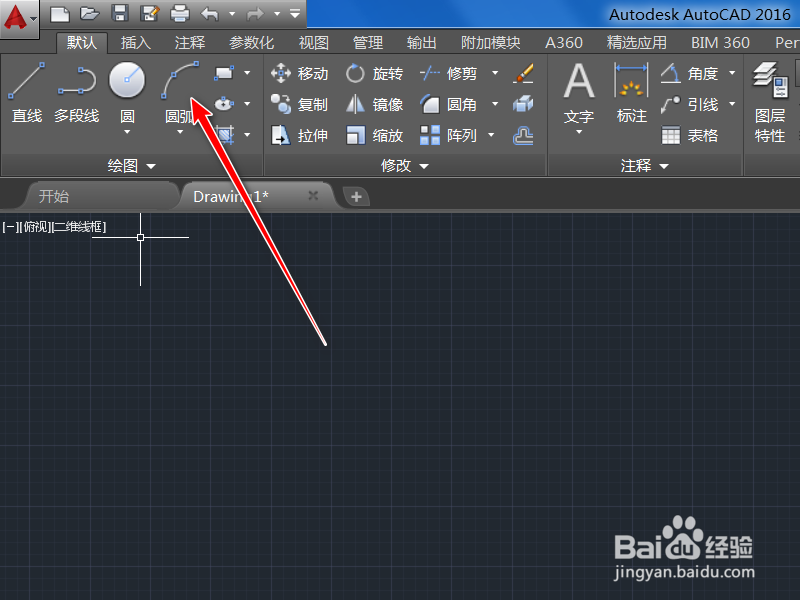Switch to the 管理 ribbon tab
The image size is (800, 600).
pyautogui.click(x=368, y=43)
